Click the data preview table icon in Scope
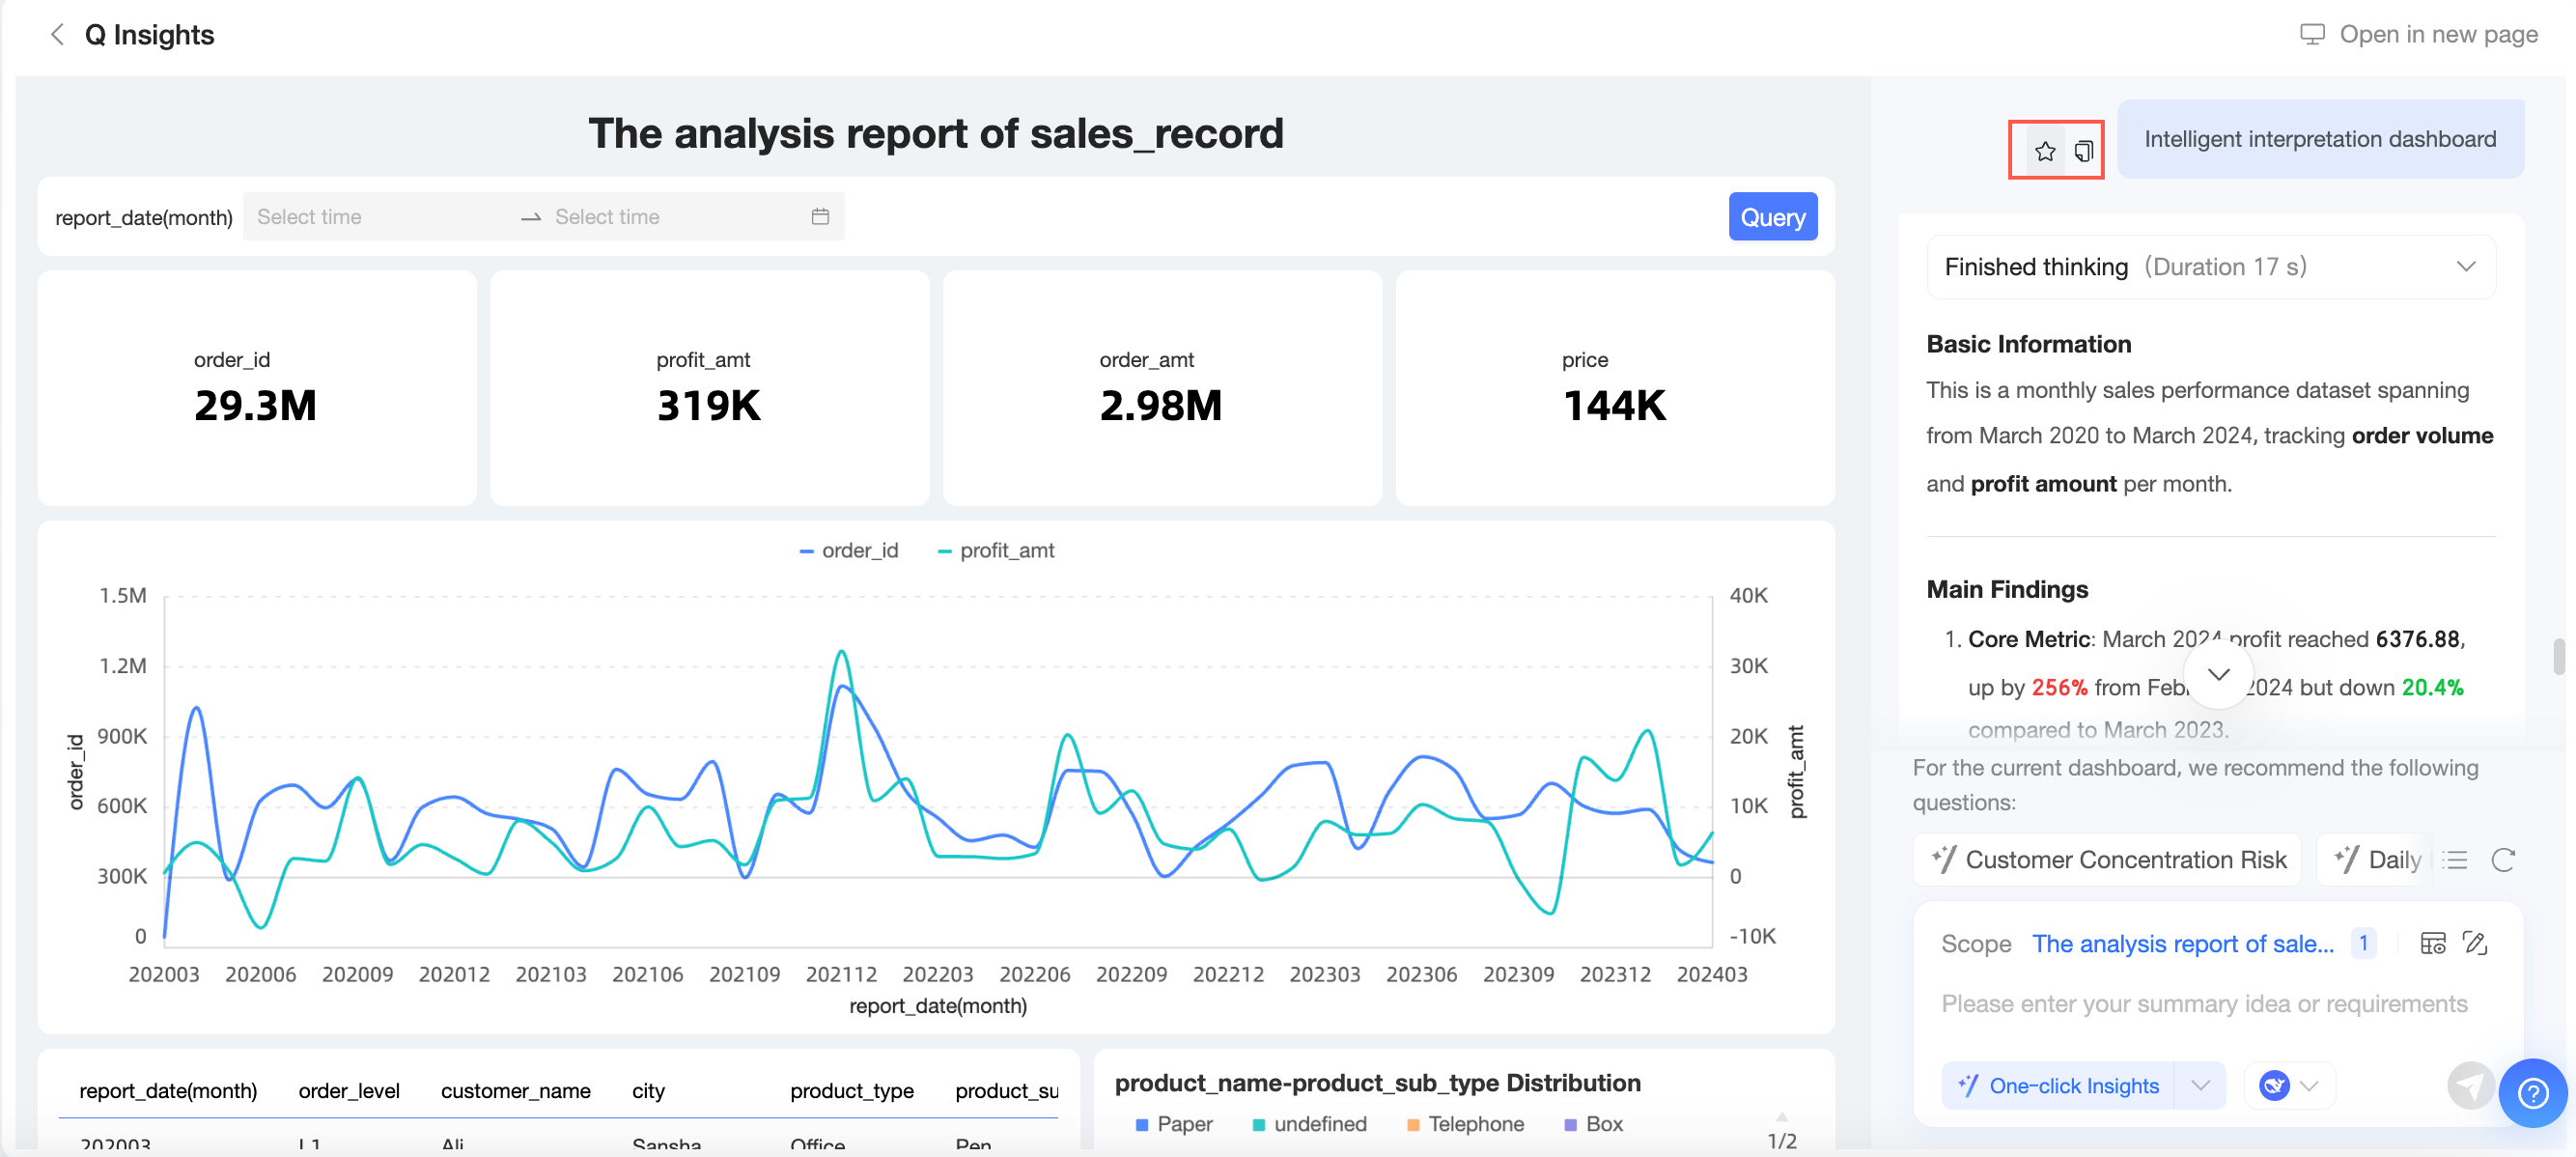This screenshot has width=2576, height=1157. pyautogui.click(x=2432, y=943)
